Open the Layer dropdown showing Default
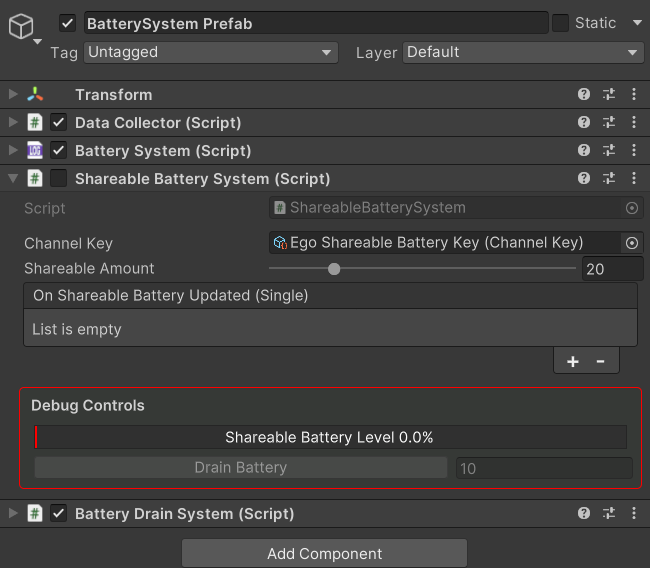 523,52
